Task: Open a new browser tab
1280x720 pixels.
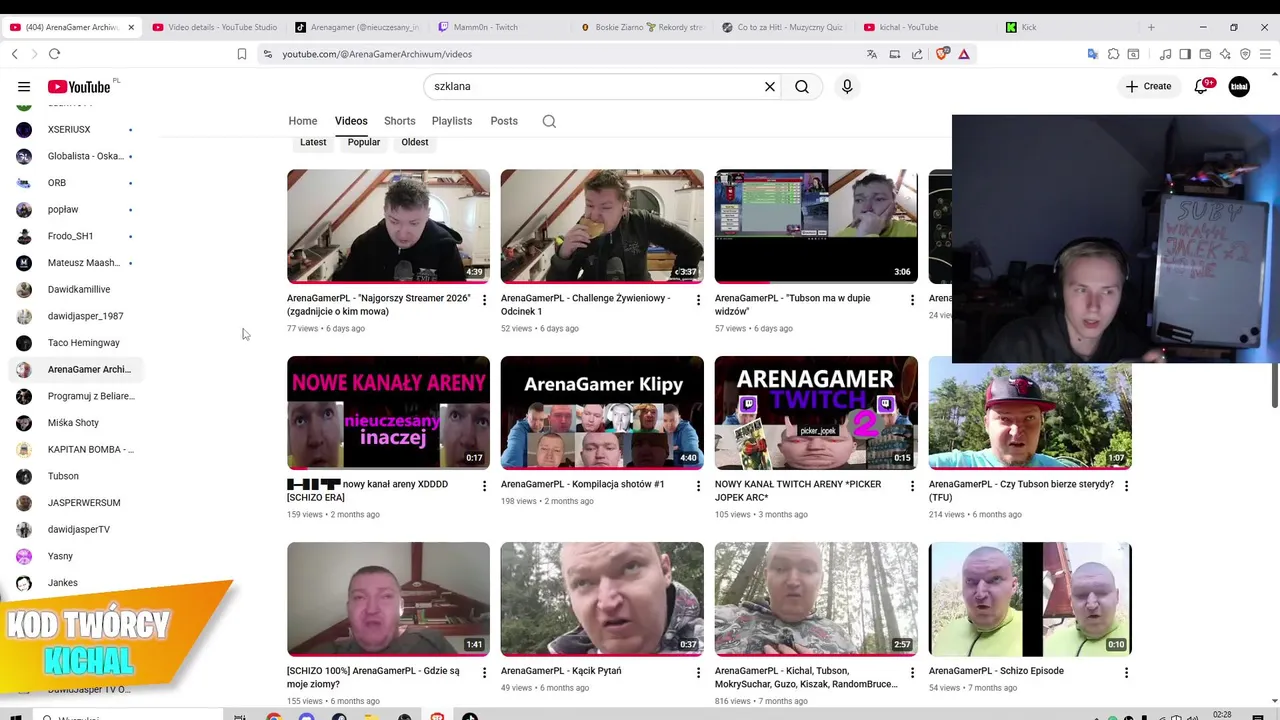Action: (1151, 27)
